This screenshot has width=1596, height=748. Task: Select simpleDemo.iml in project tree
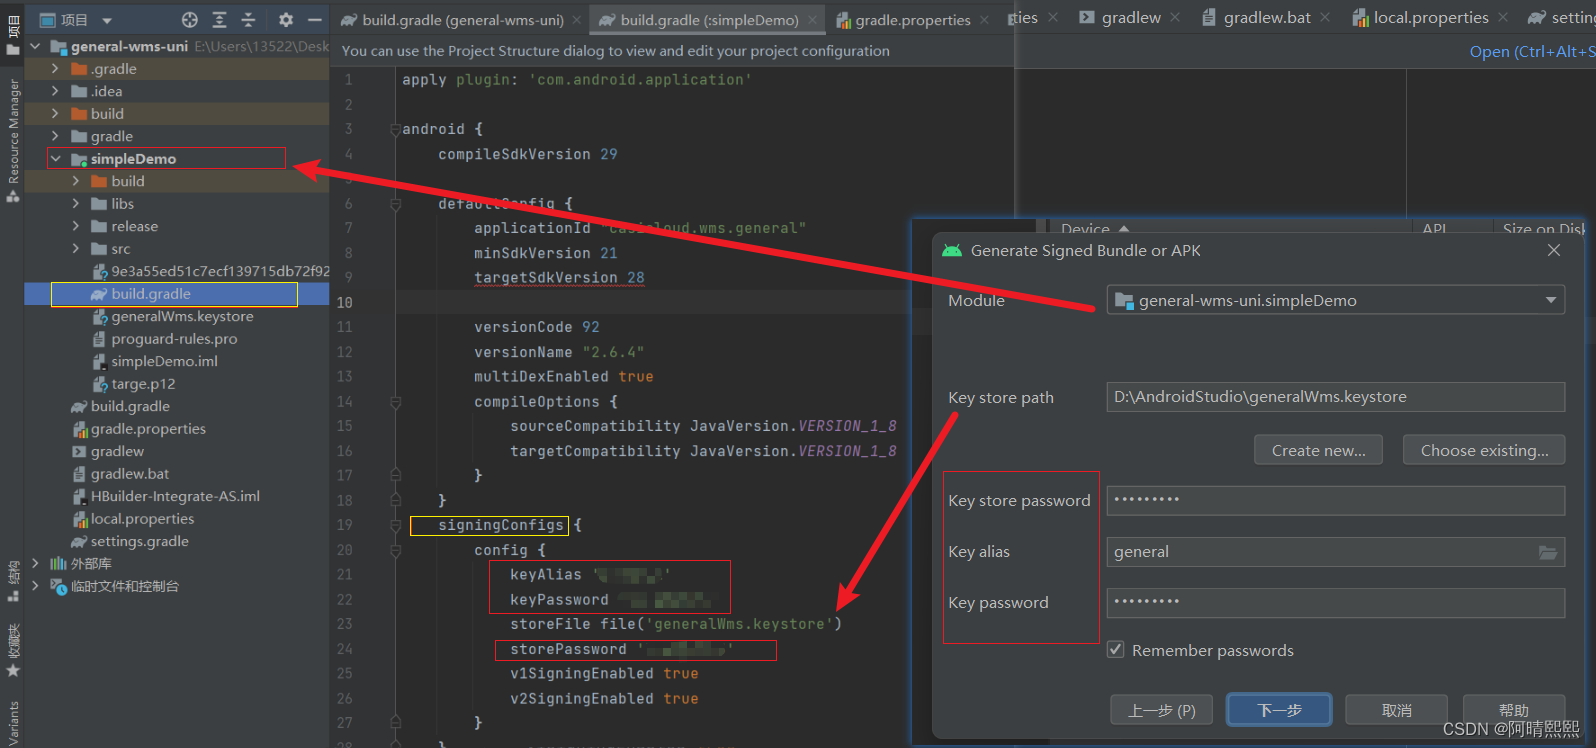[164, 361]
